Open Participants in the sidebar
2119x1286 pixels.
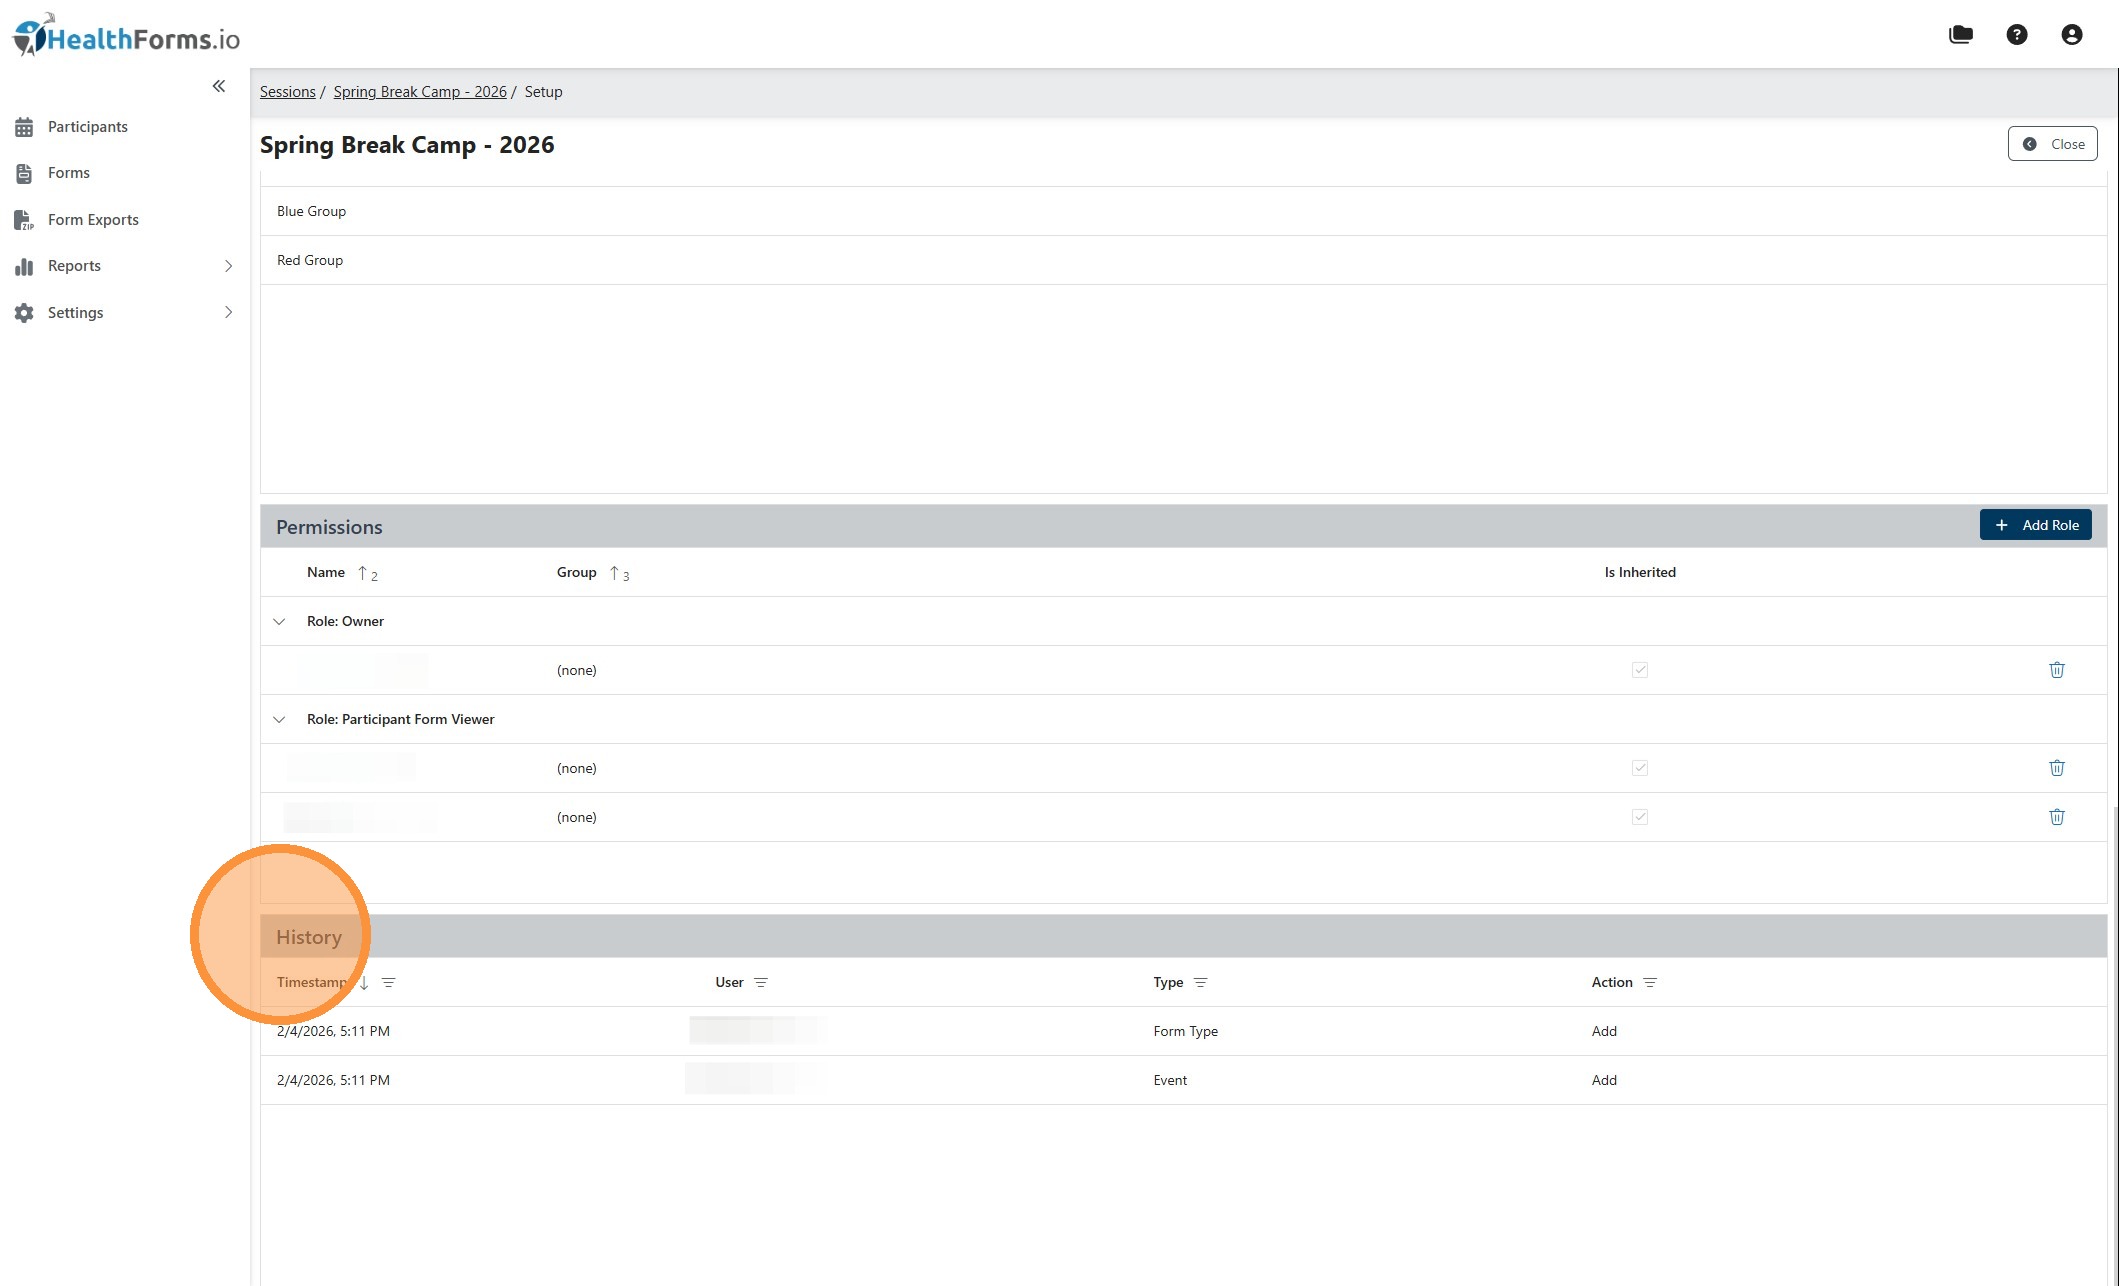[87, 127]
